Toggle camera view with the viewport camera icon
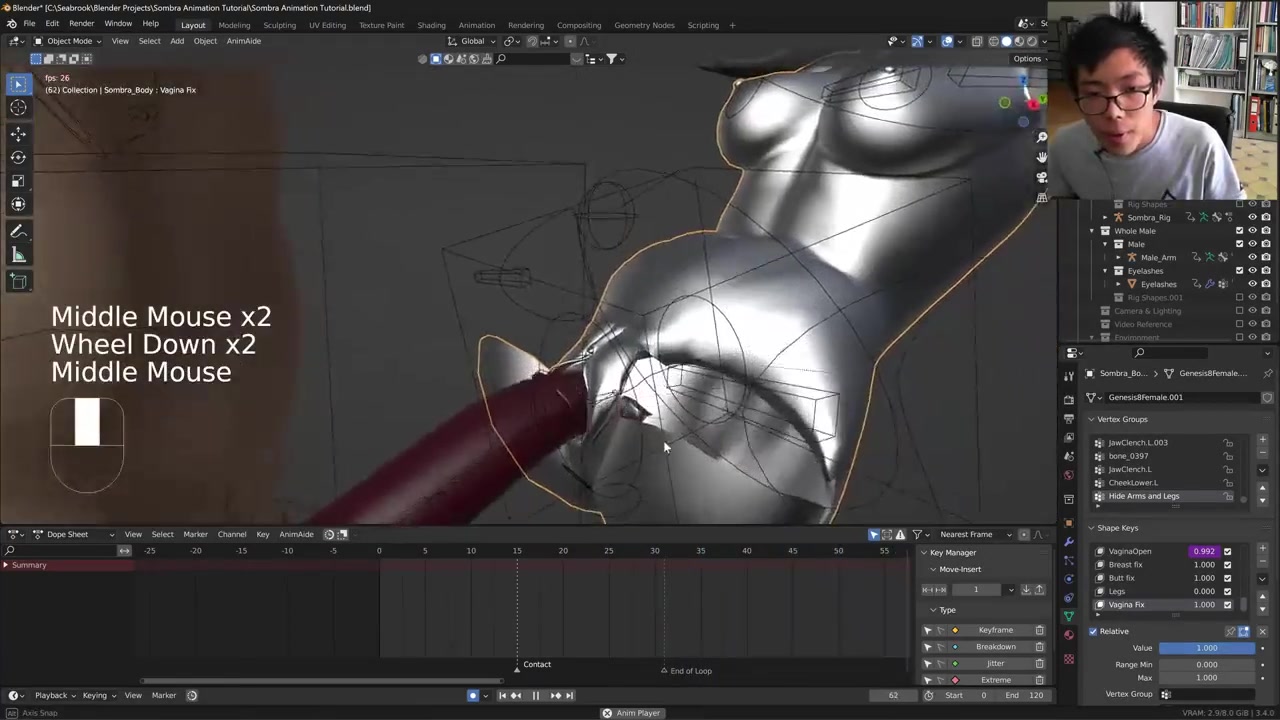Image resolution: width=1280 pixels, height=720 pixels. click(x=1041, y=177)
